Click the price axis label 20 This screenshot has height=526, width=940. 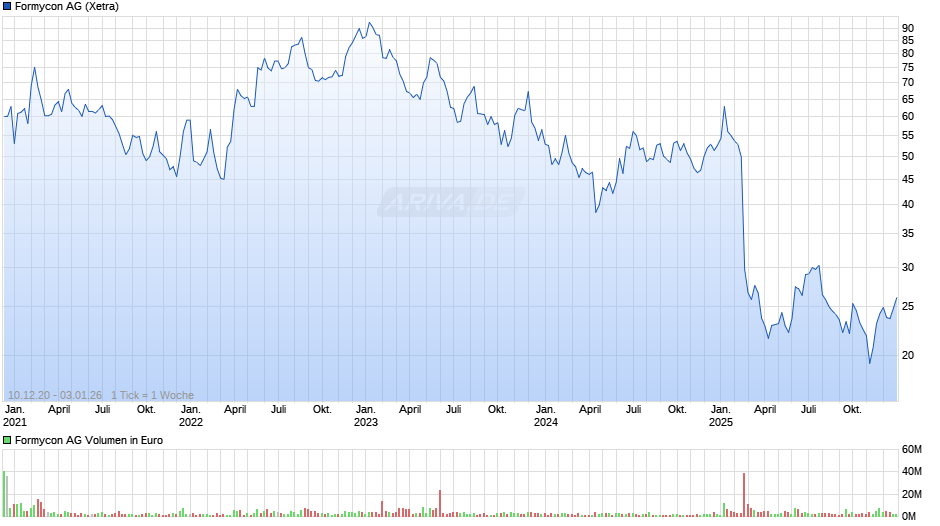[908, 355]
